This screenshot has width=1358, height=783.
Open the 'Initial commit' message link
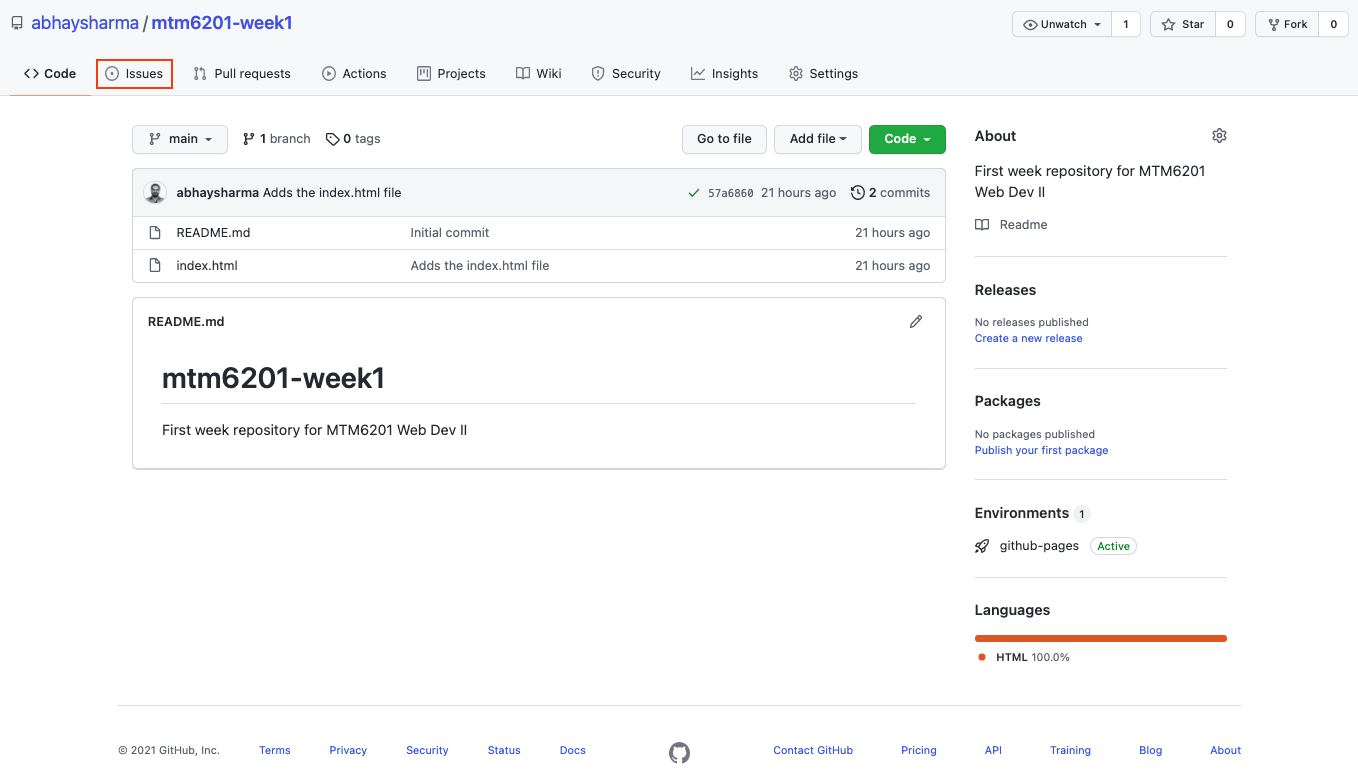coord(450,233)
